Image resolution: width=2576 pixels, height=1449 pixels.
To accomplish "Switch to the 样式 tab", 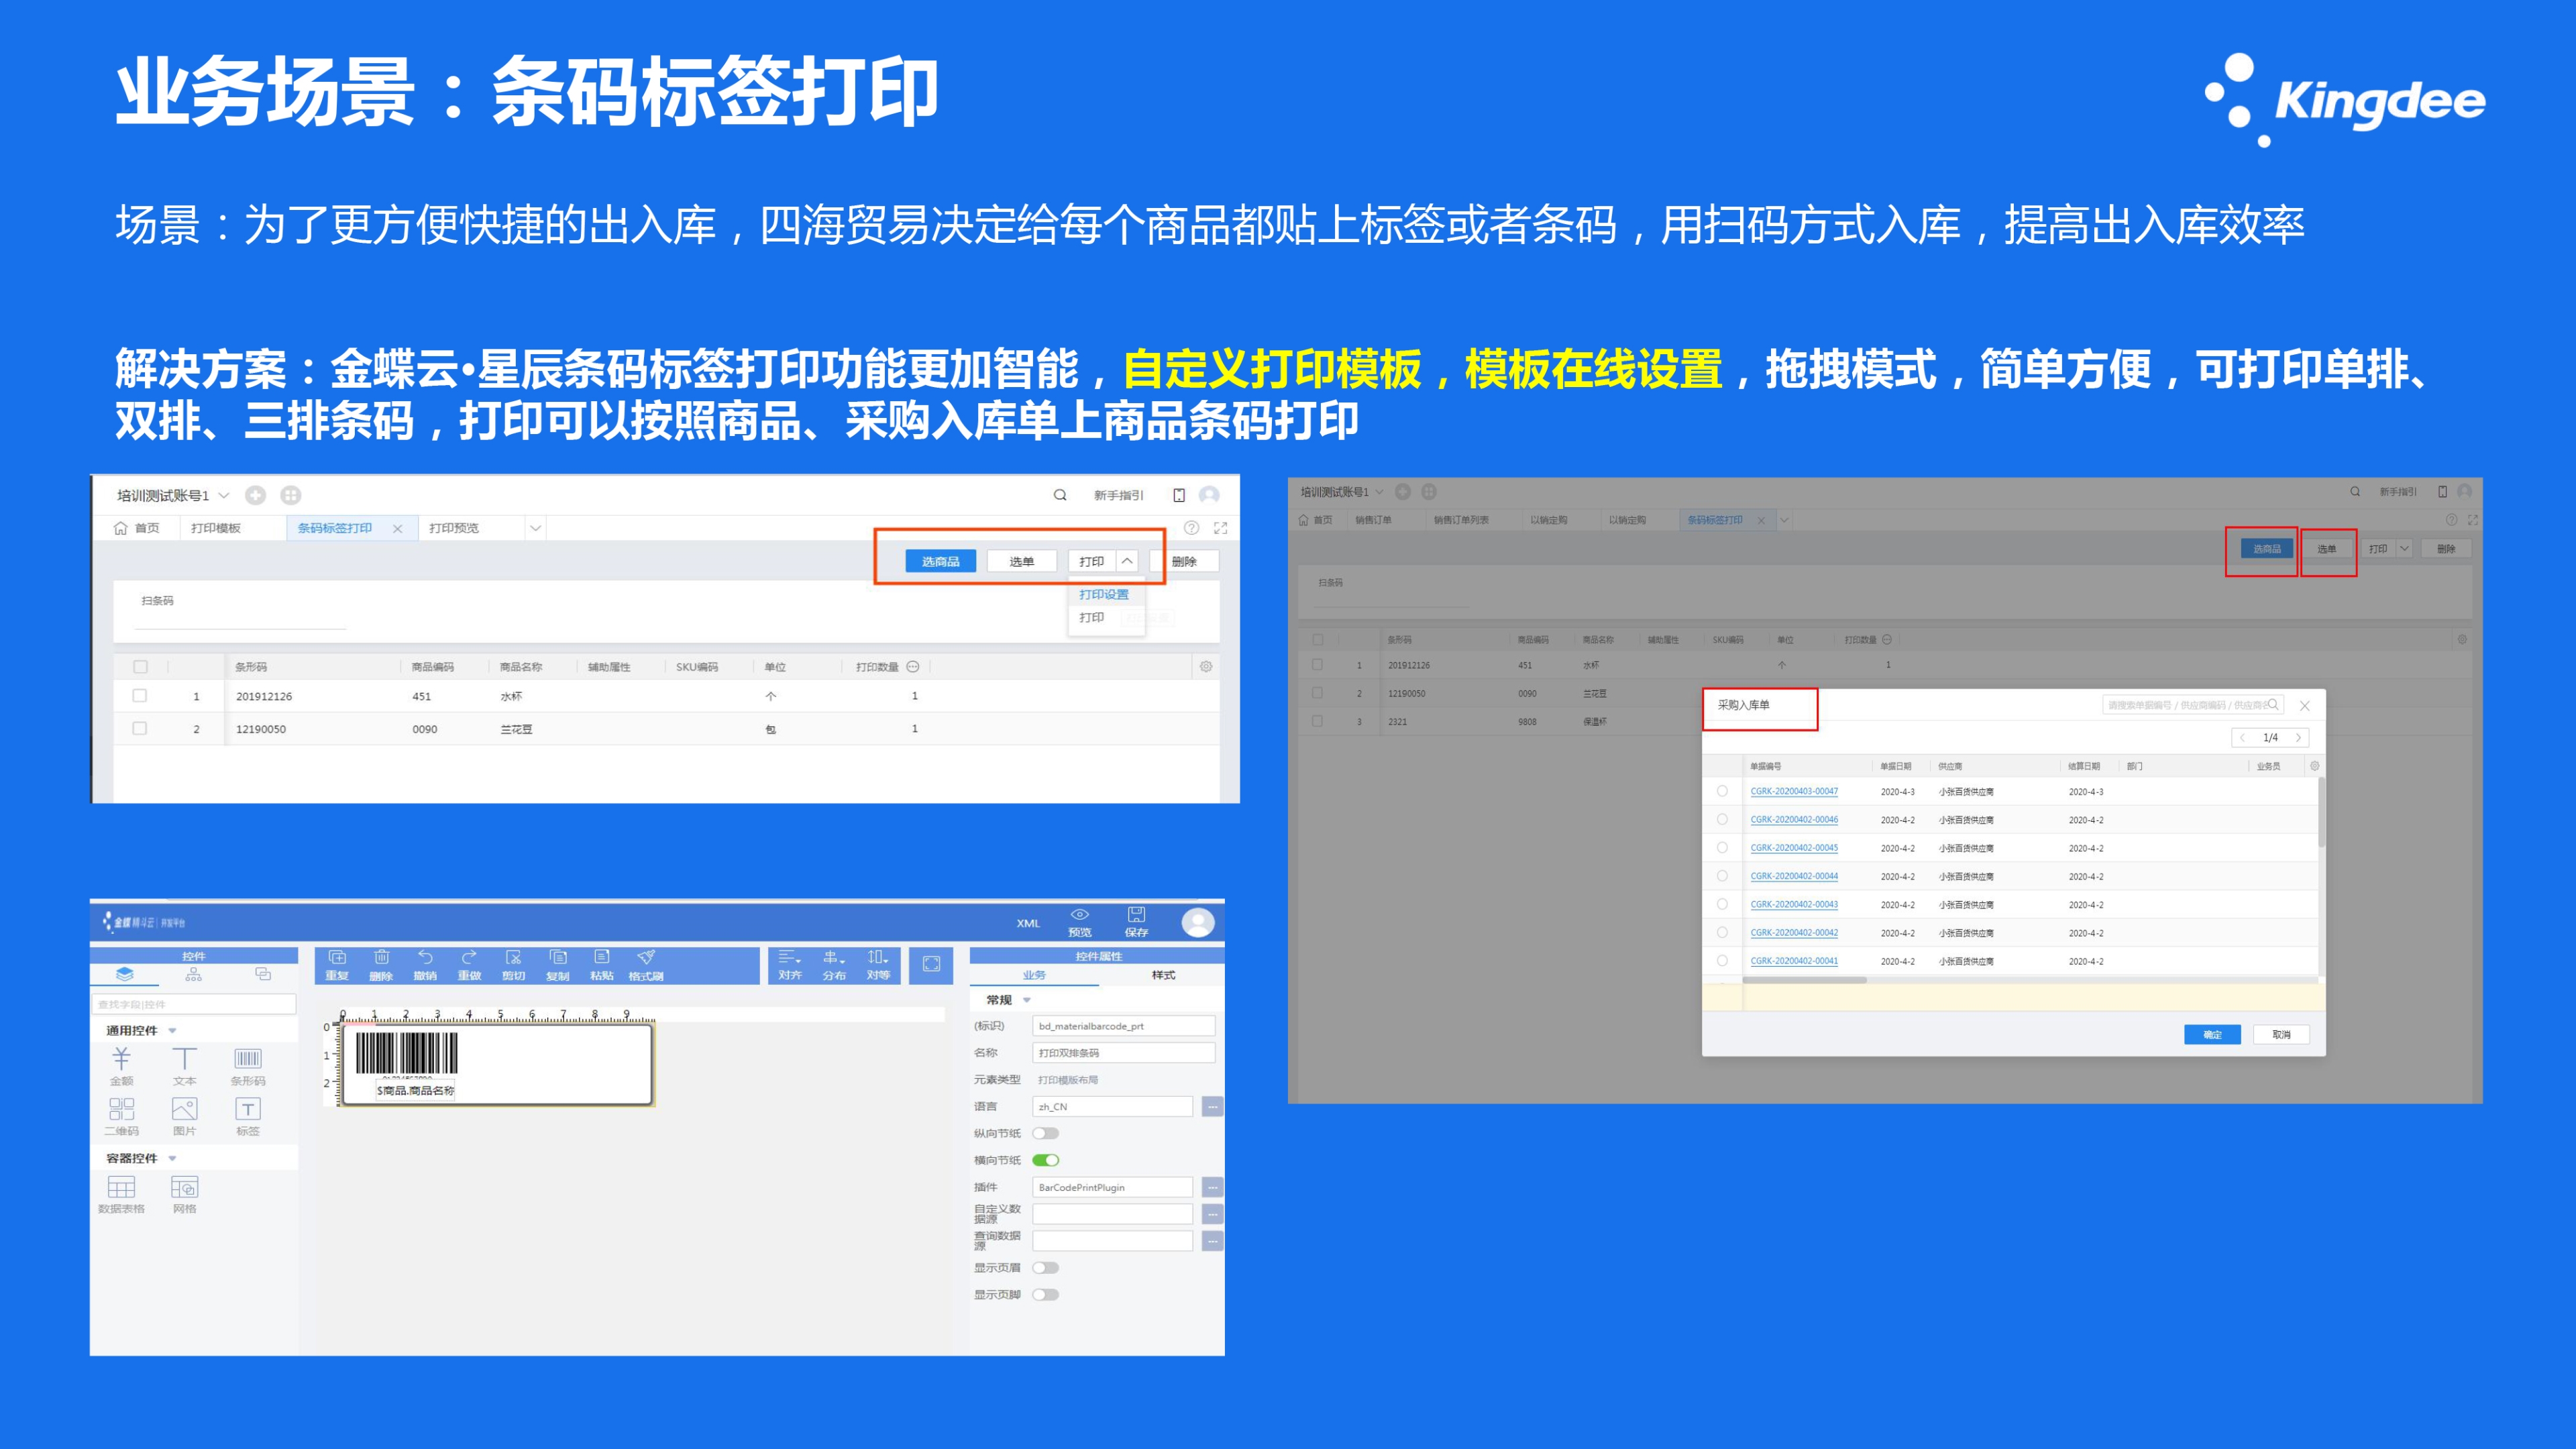I will pyautogui.click(x=1163, y=975).
